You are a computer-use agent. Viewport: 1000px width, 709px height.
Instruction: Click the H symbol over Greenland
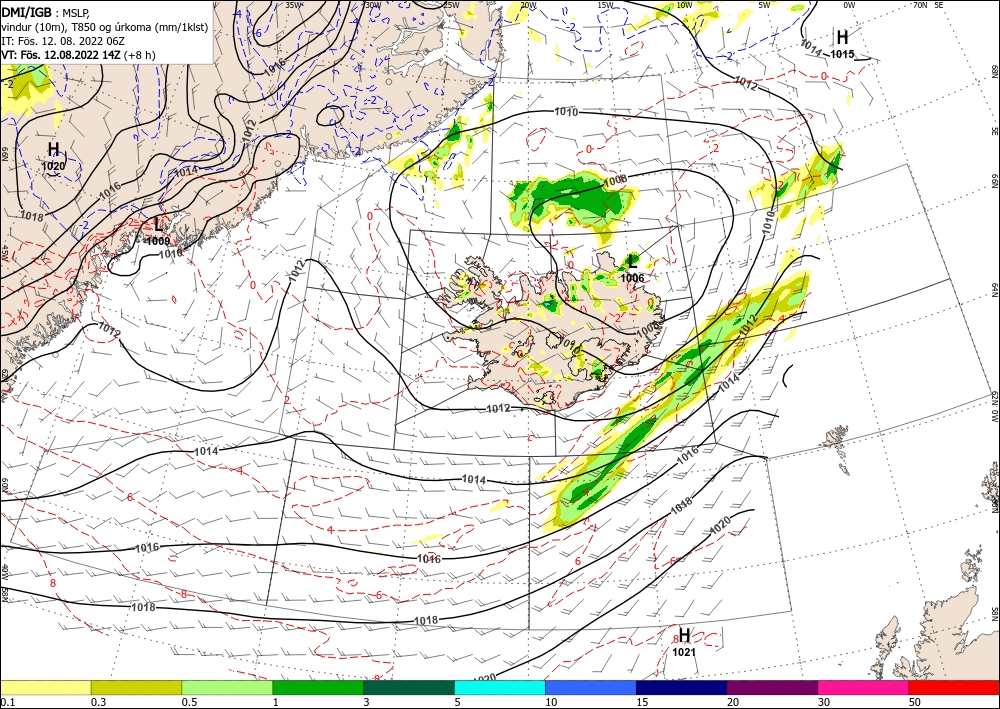(x=54, y=150)
